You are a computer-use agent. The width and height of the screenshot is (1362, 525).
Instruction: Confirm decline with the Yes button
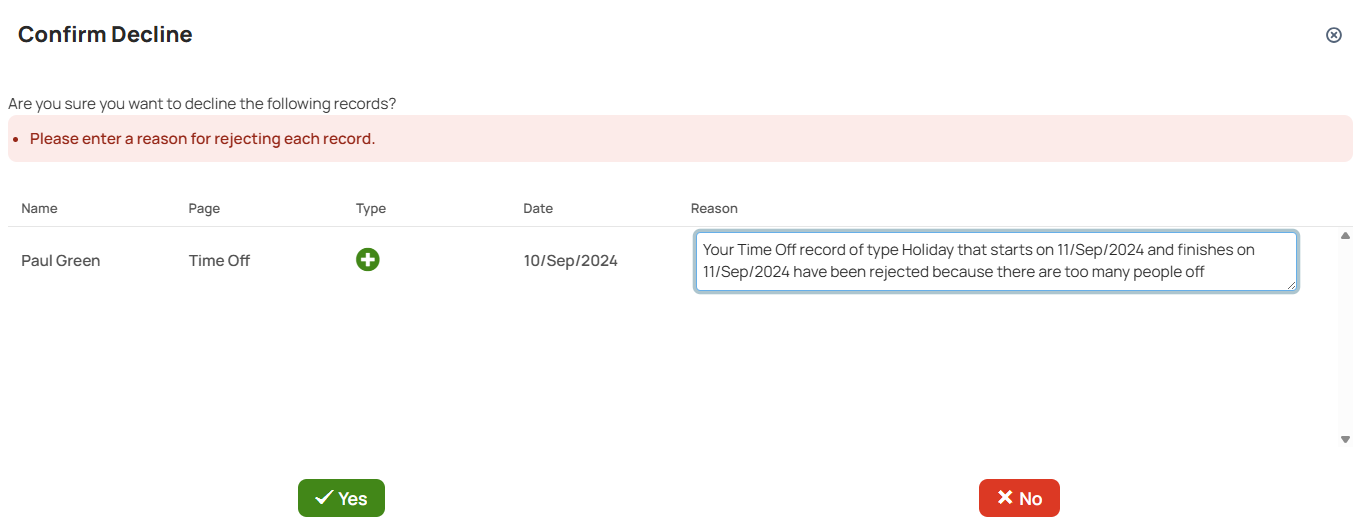click(341, 498)
